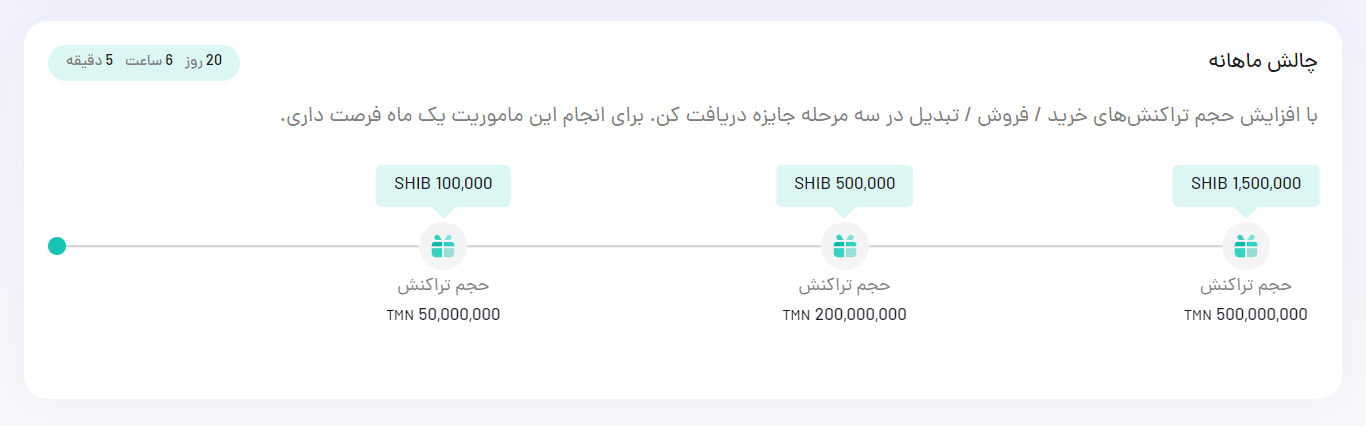Click the gift icon for 500,000 SHIB reward
Screen dimensions: 1366x426
coord(845,246)
